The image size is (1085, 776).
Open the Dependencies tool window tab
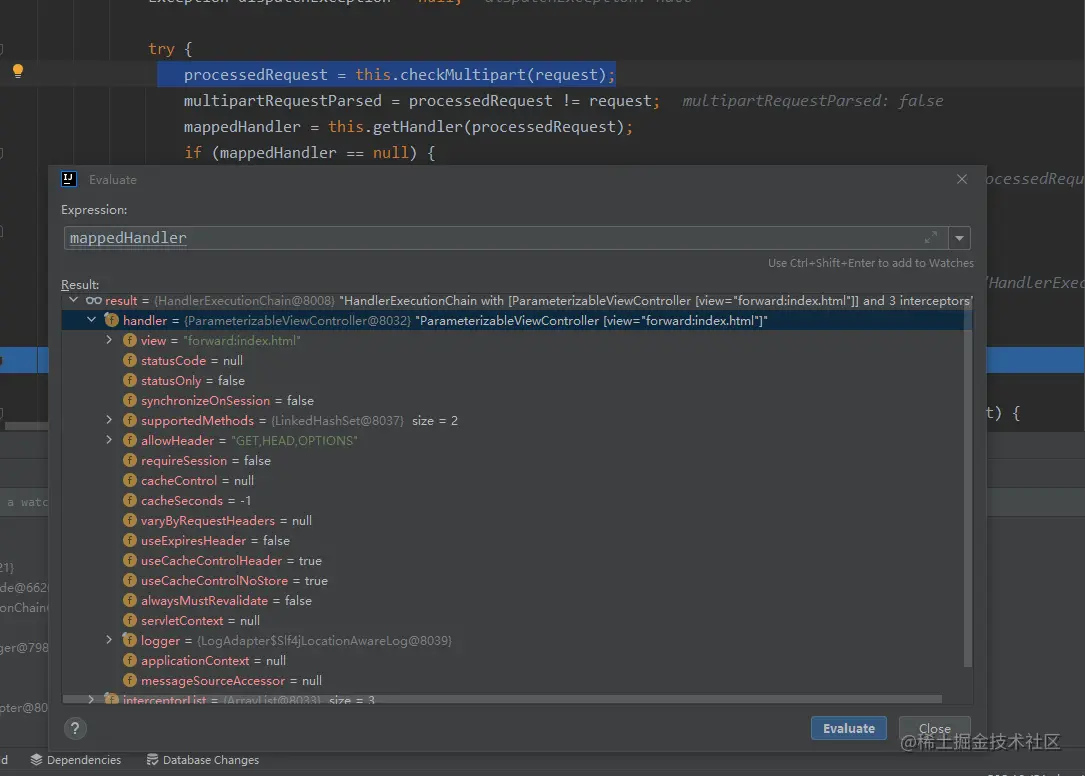click(75, 760)
